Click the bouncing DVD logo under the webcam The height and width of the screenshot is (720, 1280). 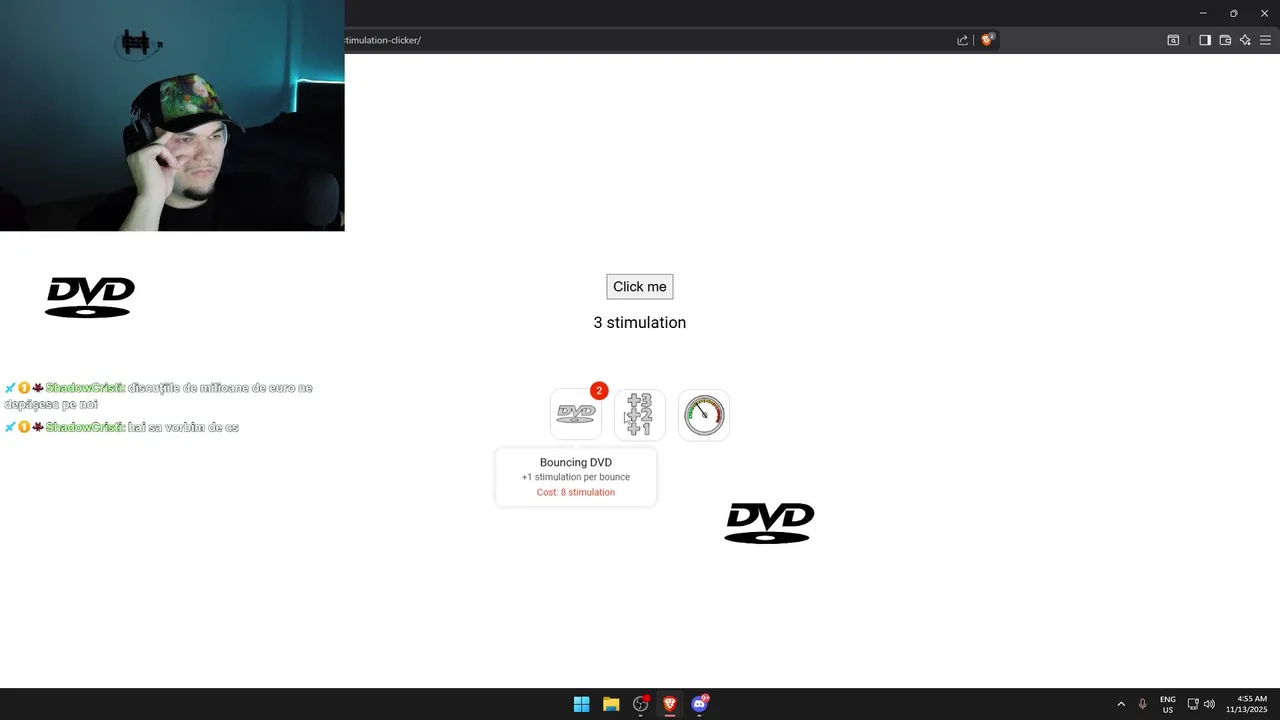point(90,298)
